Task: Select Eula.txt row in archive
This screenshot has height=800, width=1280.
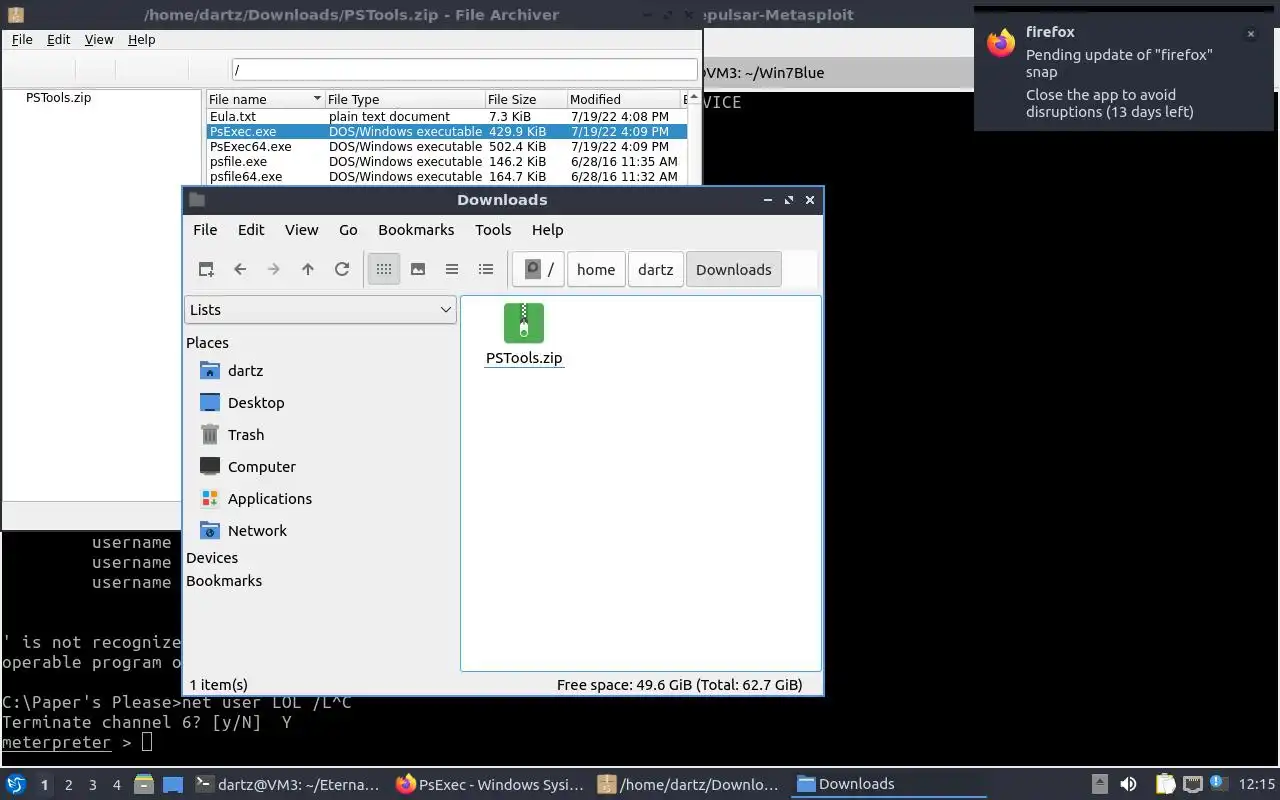Action: click(446, 116)
